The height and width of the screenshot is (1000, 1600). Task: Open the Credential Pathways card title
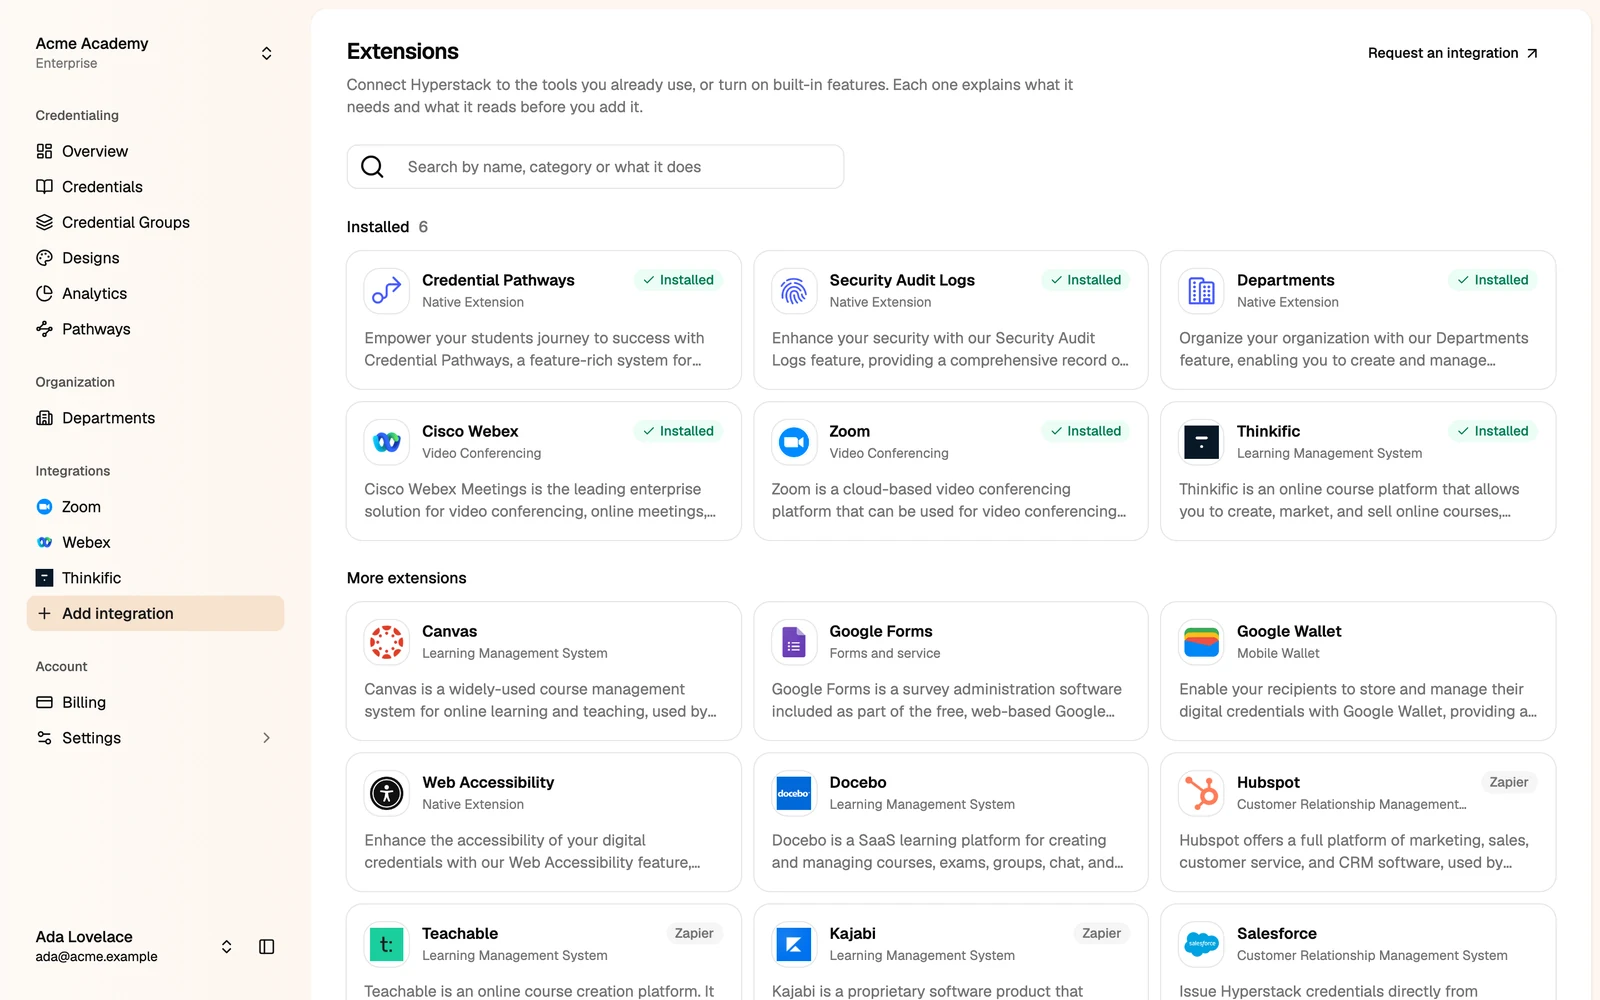[498, 280]
